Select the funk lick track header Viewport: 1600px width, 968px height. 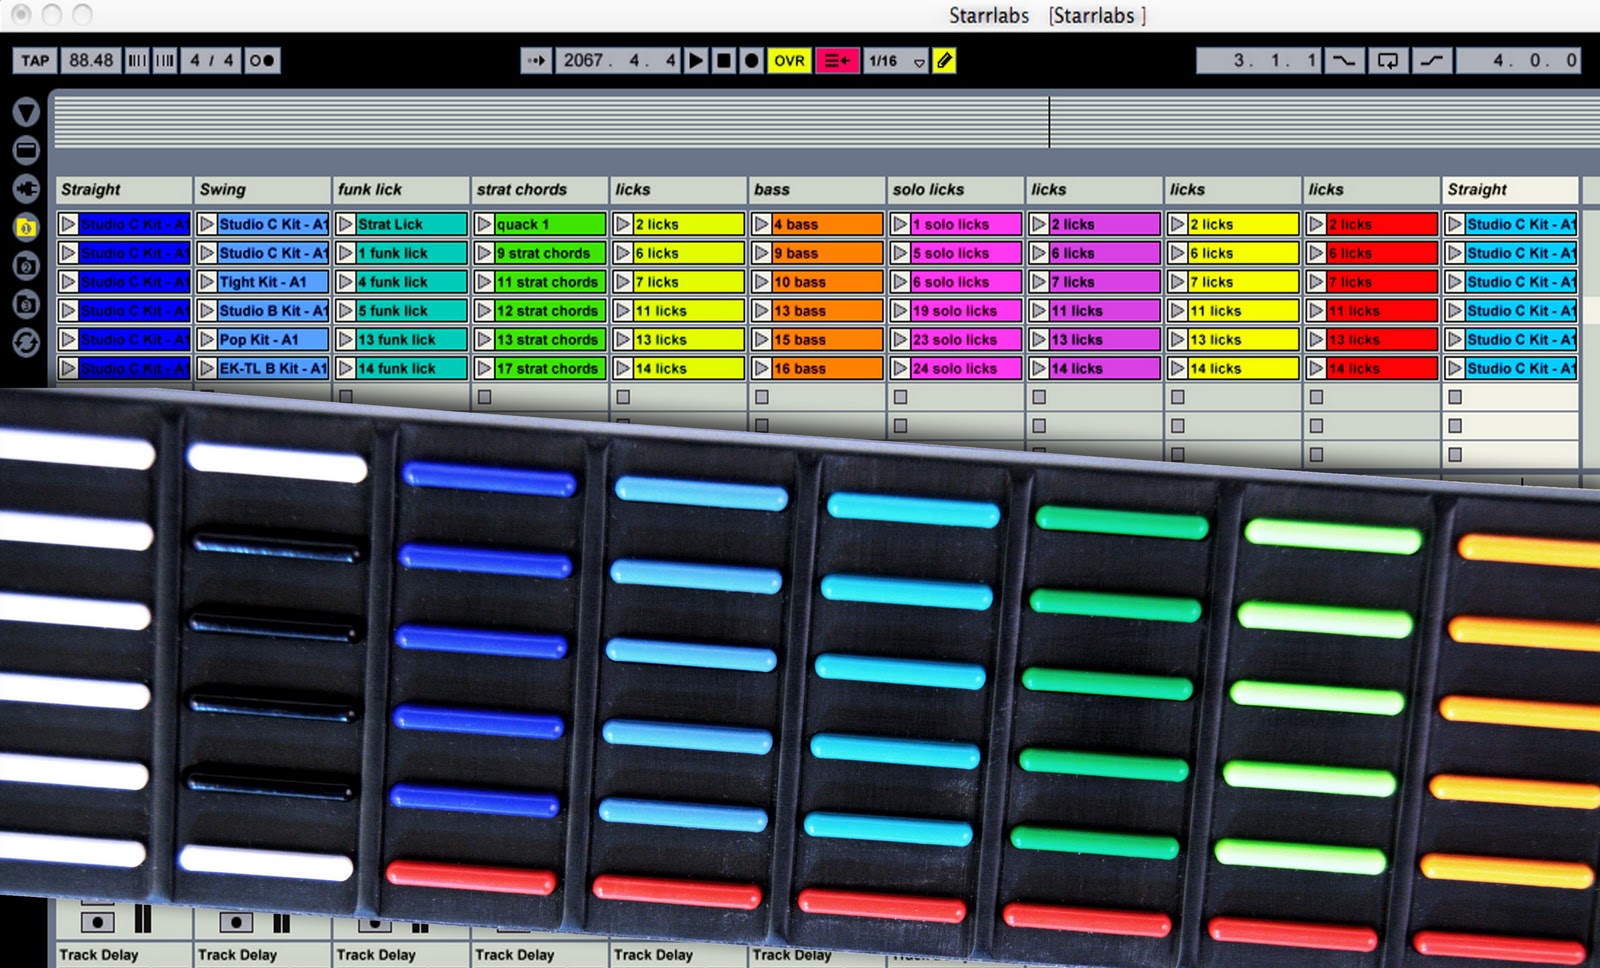[400, 190]
